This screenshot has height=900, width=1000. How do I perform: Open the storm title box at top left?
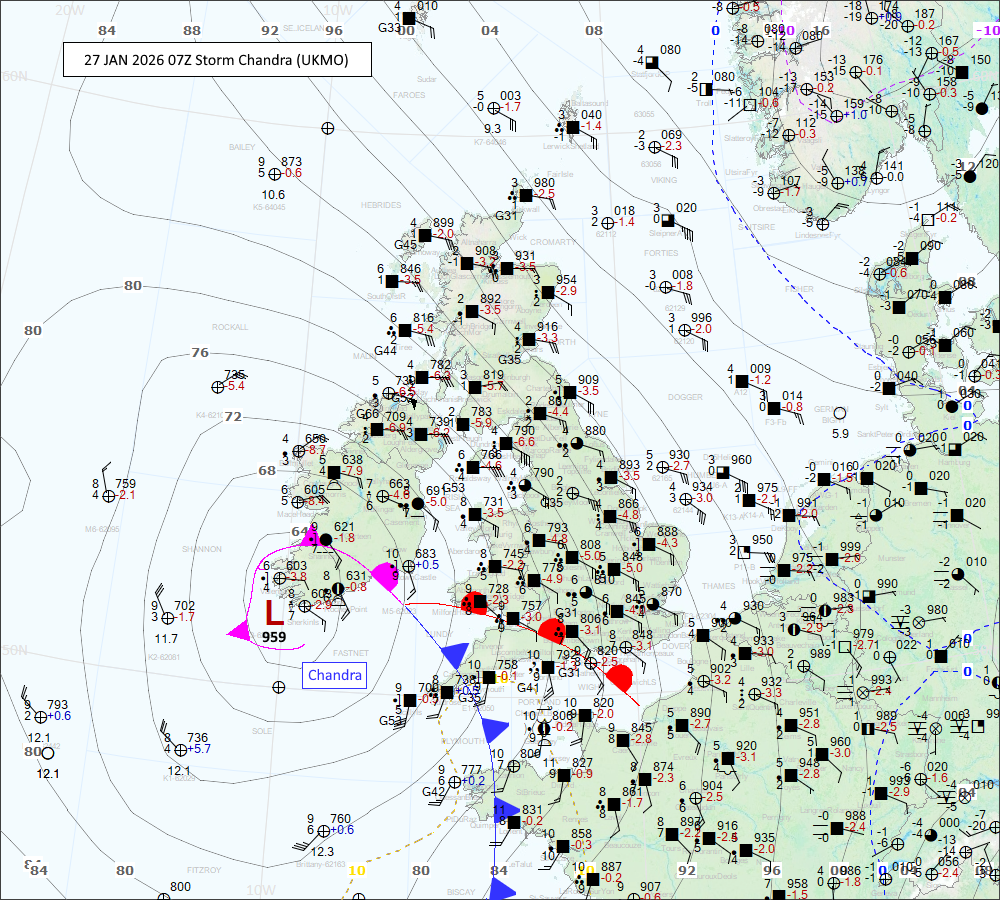pyautogui.click(x=217, y=60)
